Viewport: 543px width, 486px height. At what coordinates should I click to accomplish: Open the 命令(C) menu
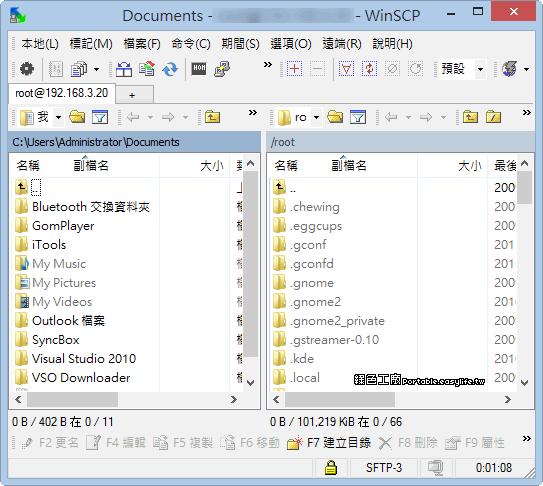click(x=191, y=44)
